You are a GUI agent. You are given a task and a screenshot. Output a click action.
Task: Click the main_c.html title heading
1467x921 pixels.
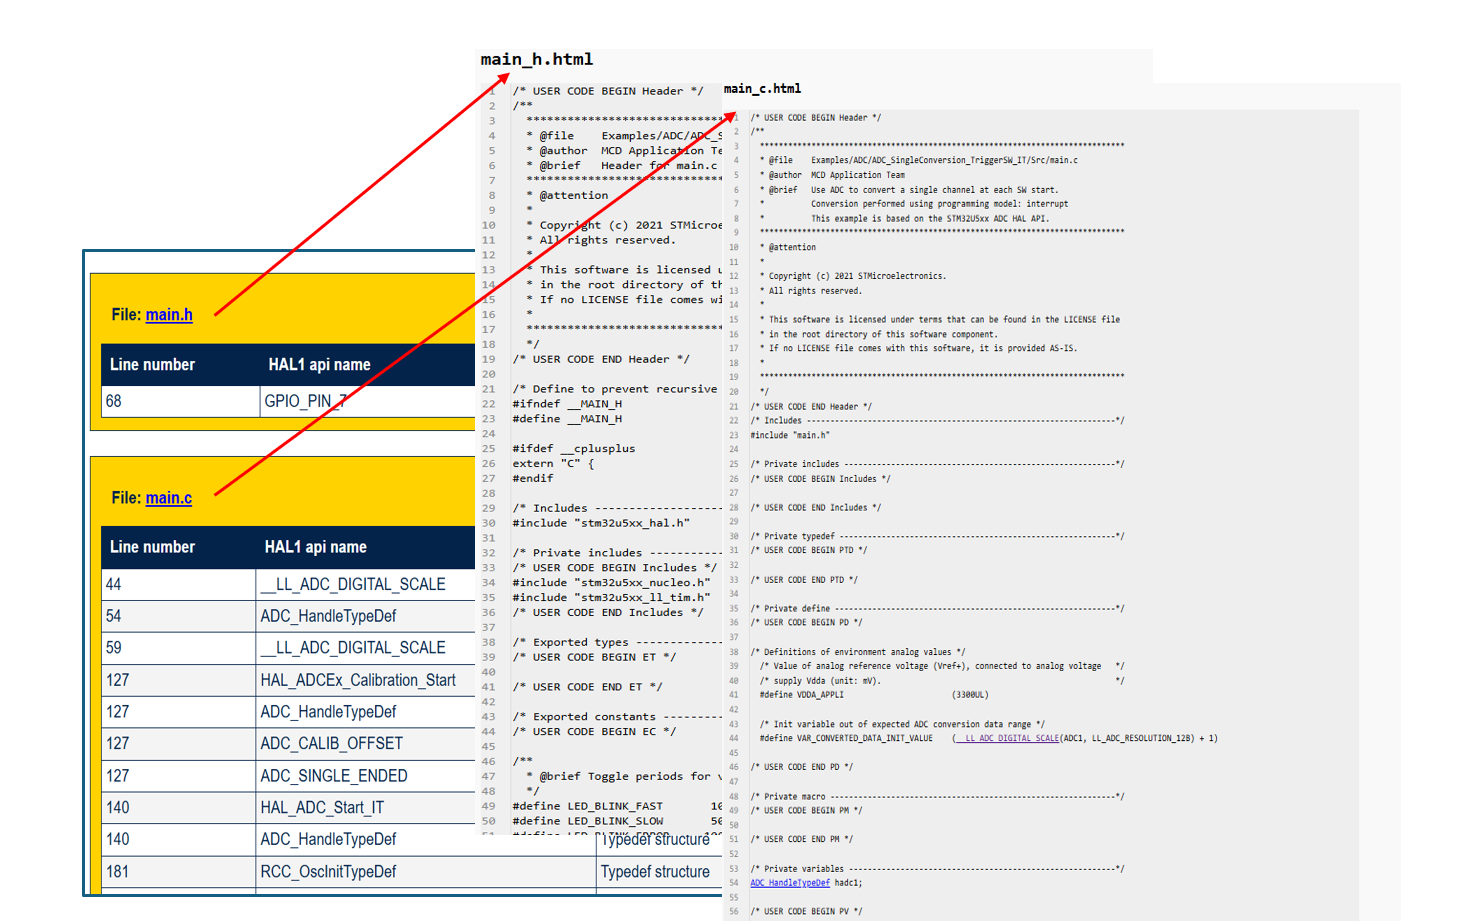[x=762, y=89]
